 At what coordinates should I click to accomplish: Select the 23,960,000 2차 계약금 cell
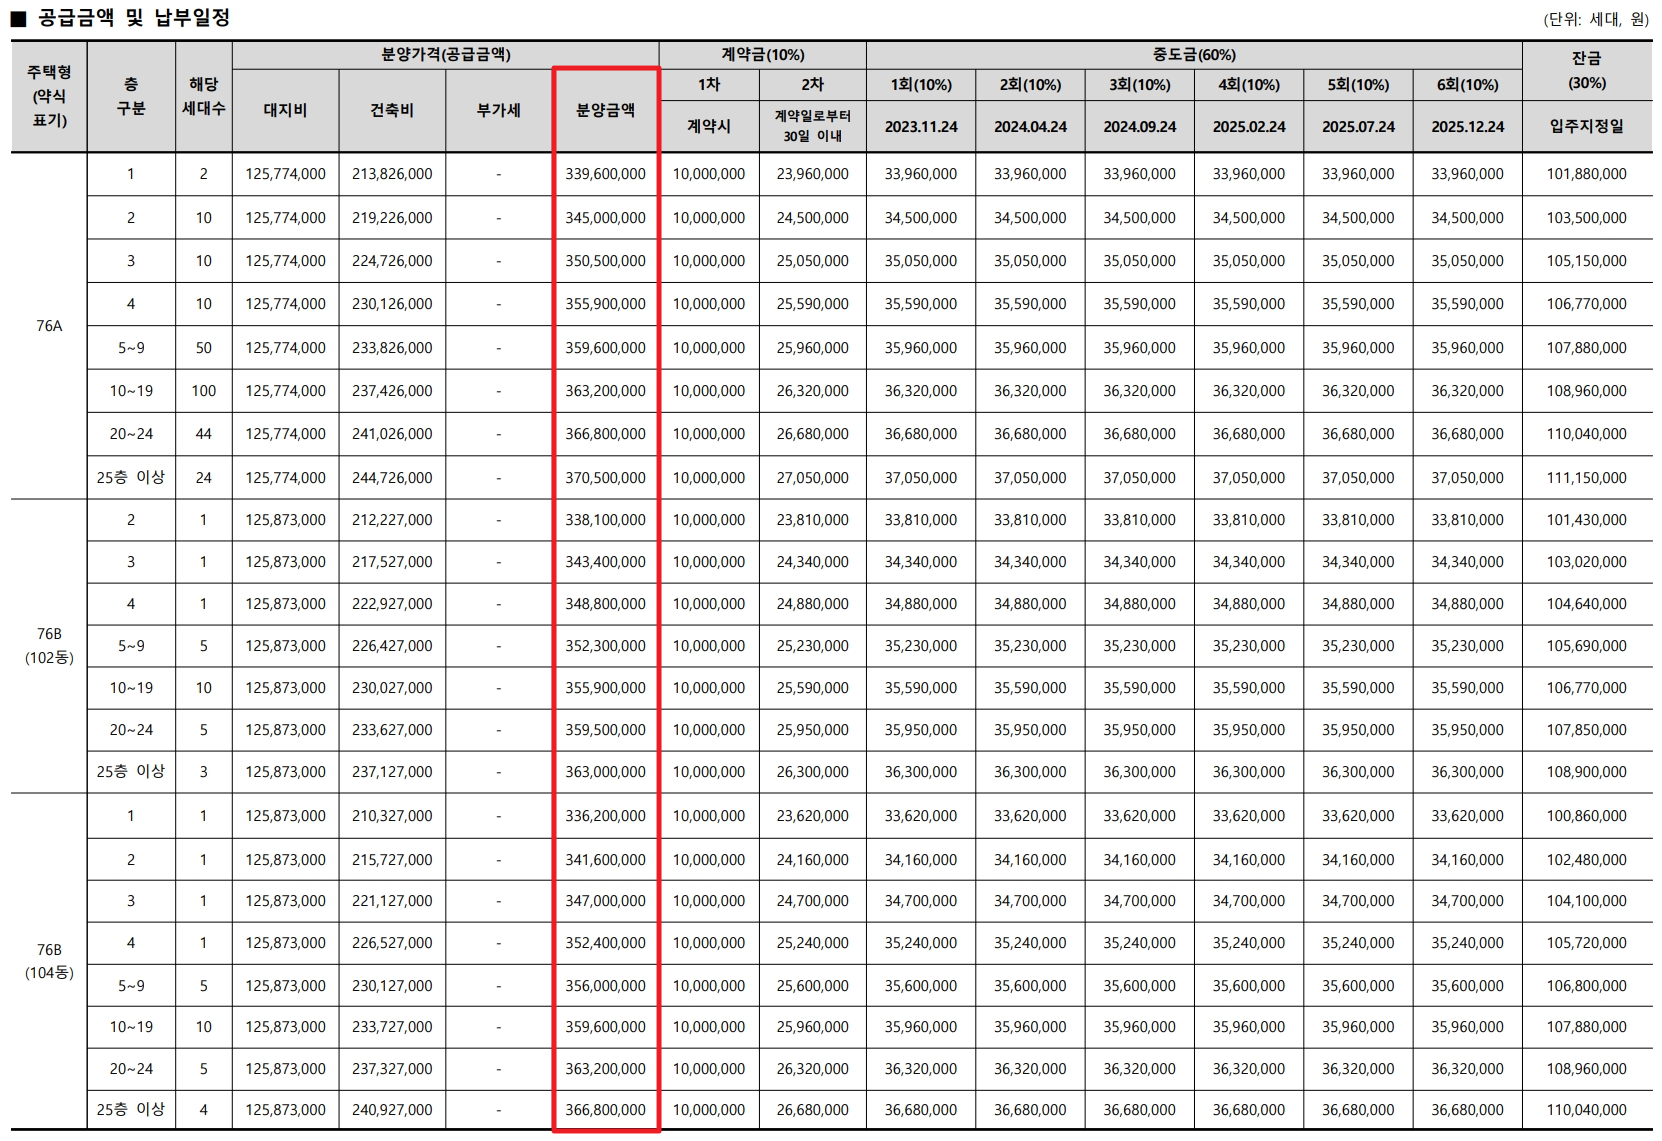pos(812,174)
